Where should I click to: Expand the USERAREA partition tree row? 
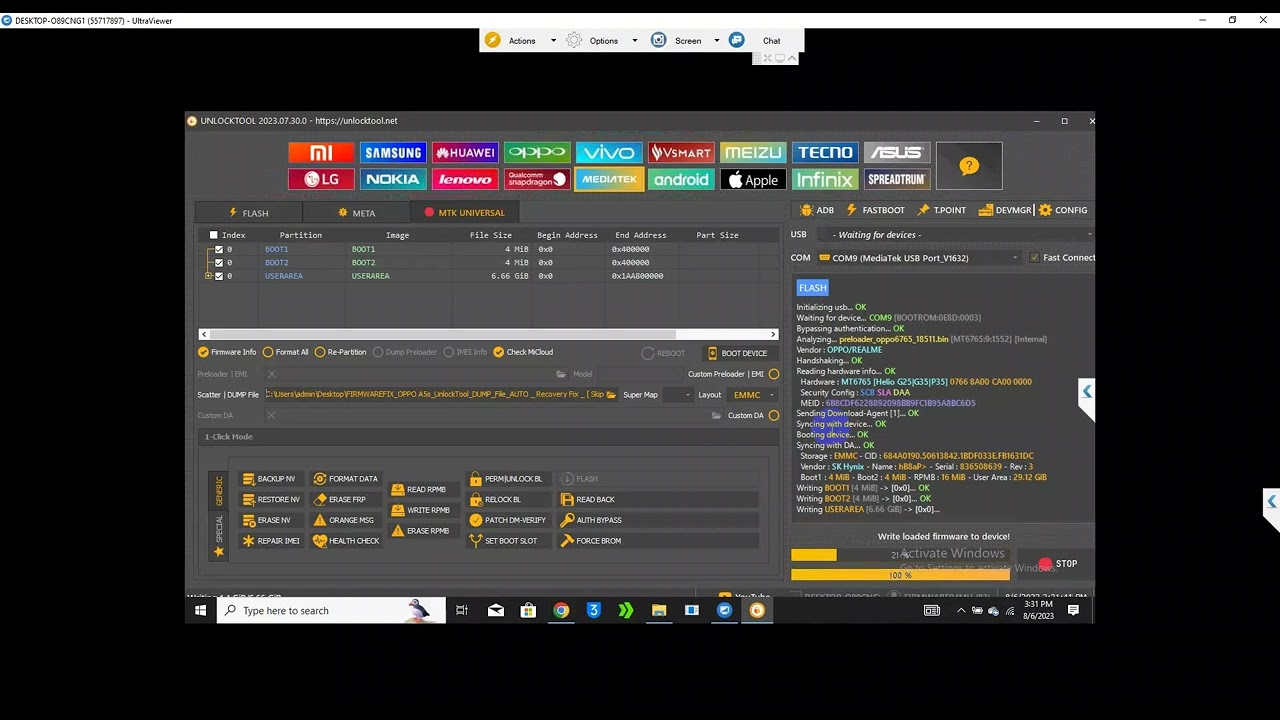(208, 276)
